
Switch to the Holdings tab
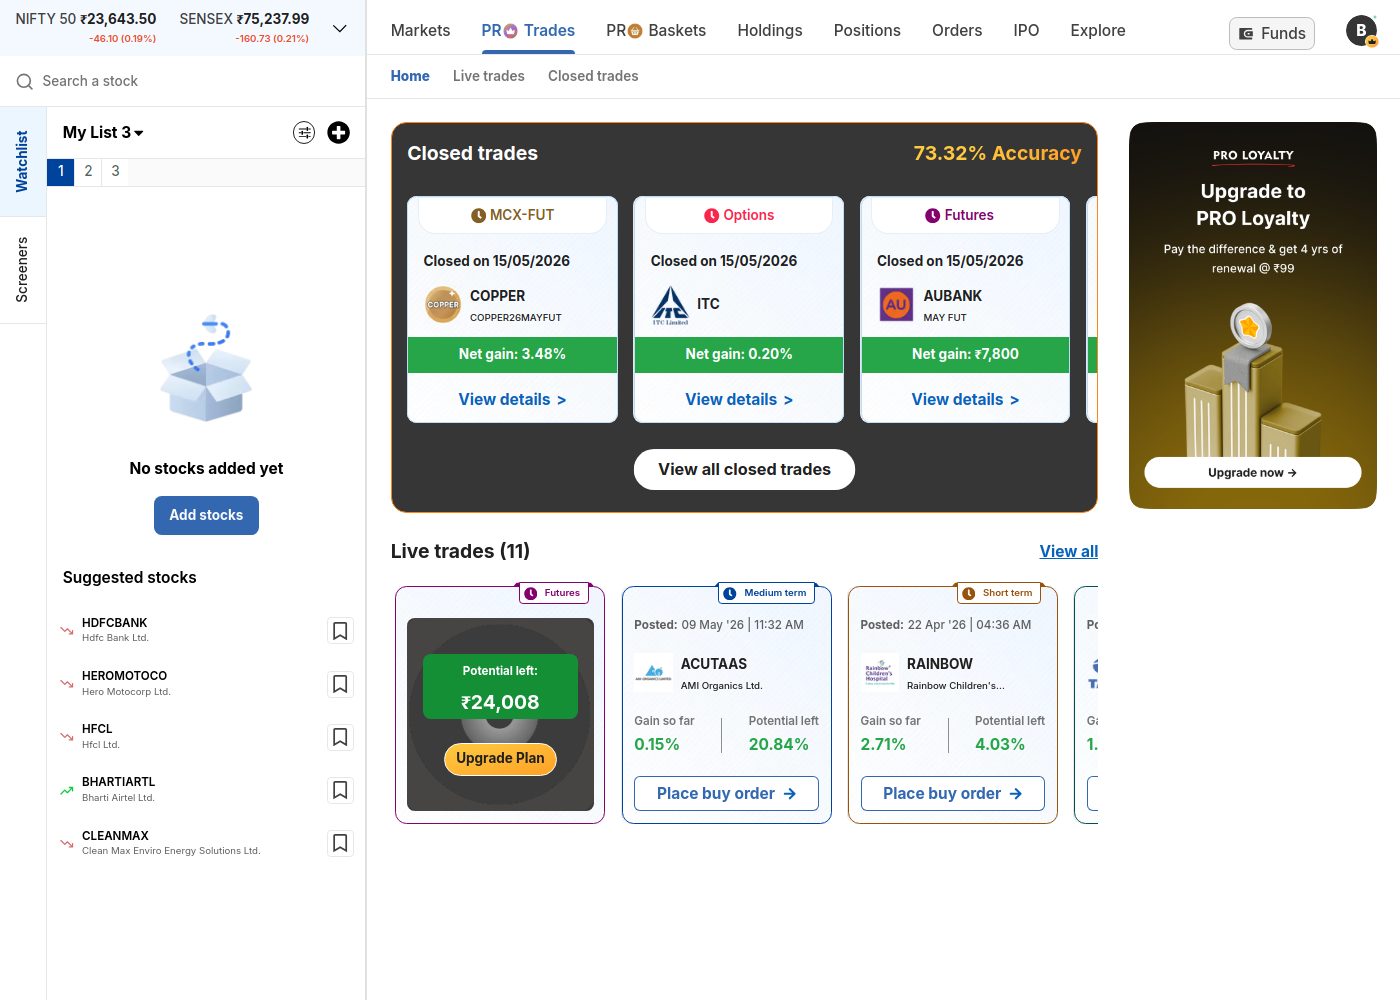pyautogui.click(x=770, y=30)
